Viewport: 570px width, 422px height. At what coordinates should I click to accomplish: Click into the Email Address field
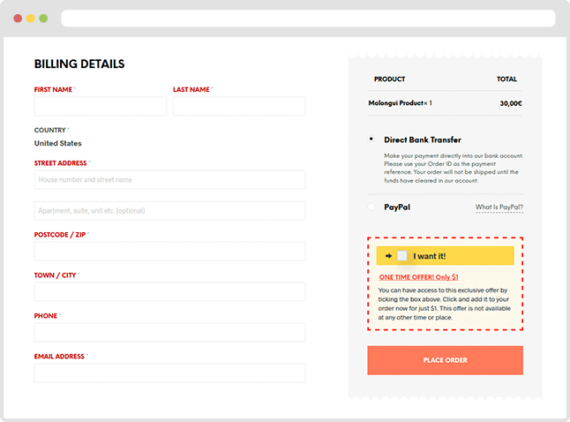point(170,373)
